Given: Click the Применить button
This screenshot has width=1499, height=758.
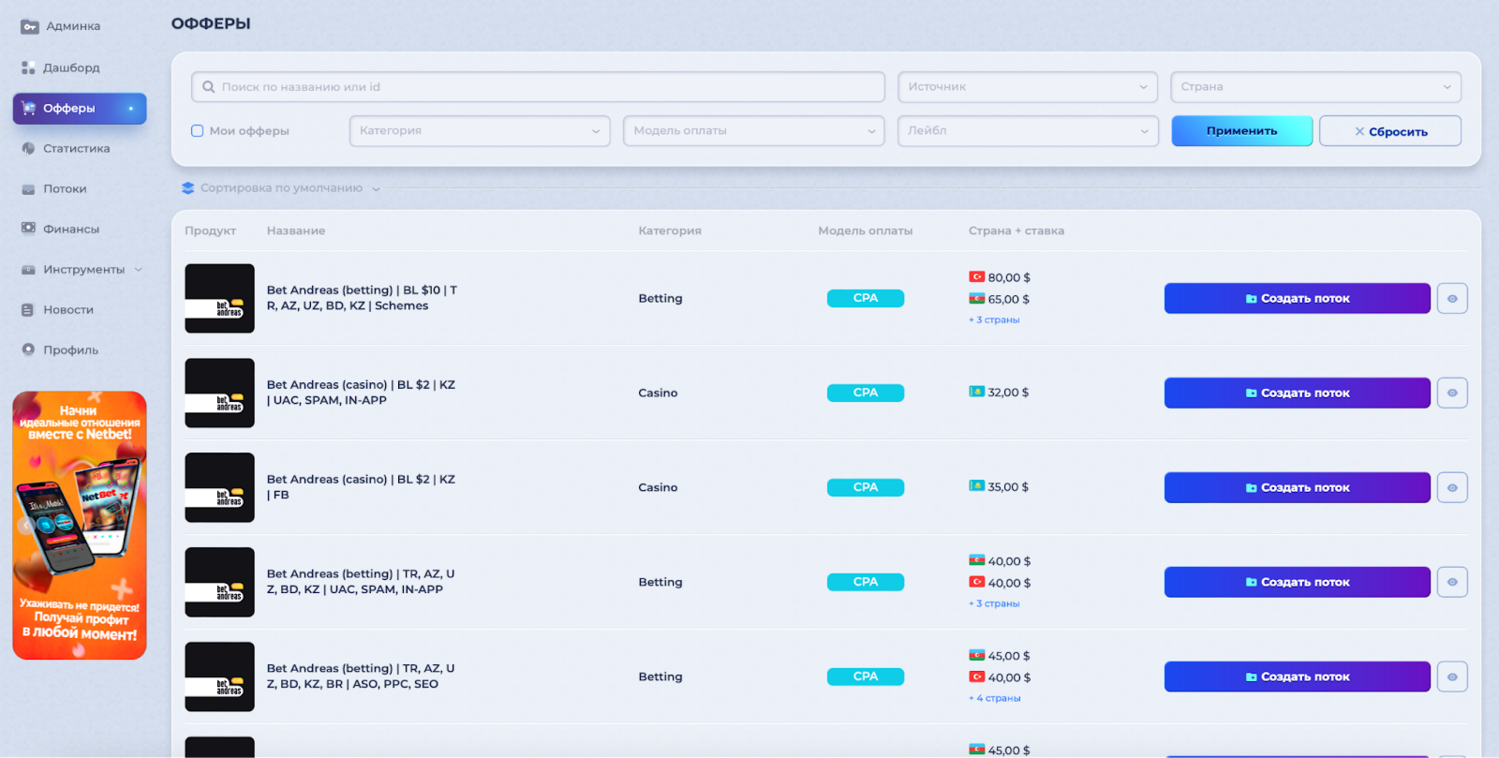Looking at the screenshot, I should (1241, 131).
